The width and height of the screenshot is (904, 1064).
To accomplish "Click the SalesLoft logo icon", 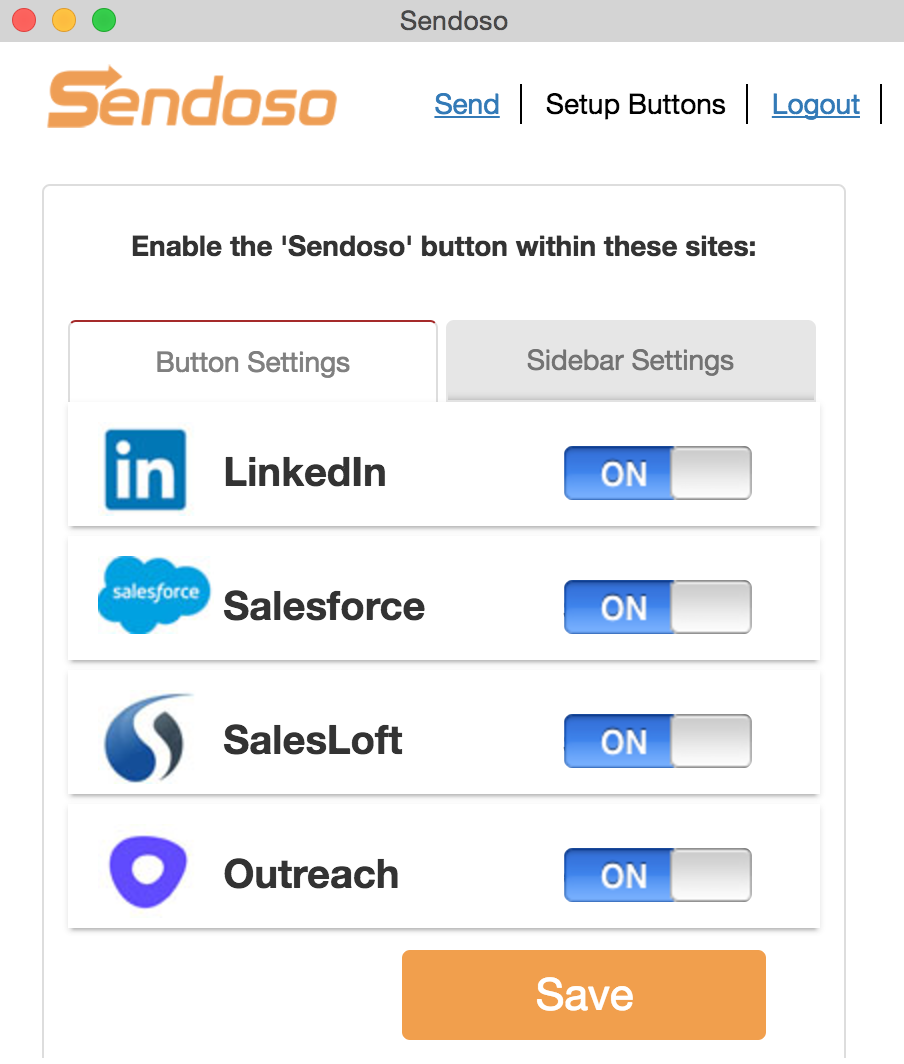I will pyautogui.click(x=149, y=738).
